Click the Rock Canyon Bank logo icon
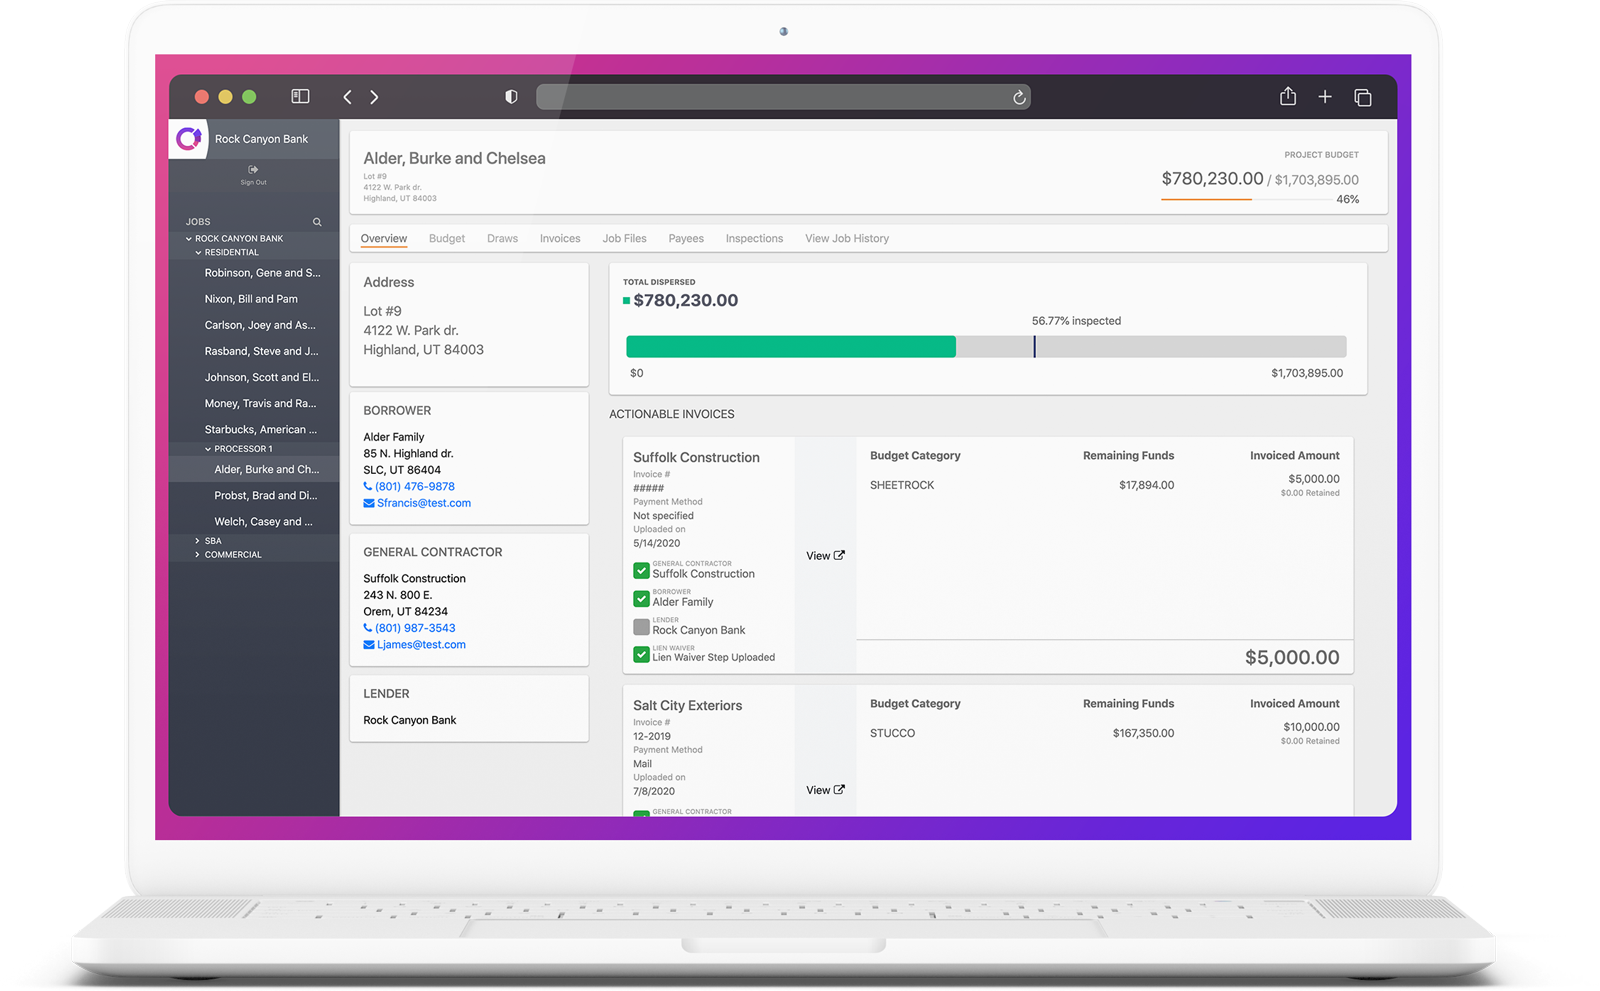 pos(189,139)
